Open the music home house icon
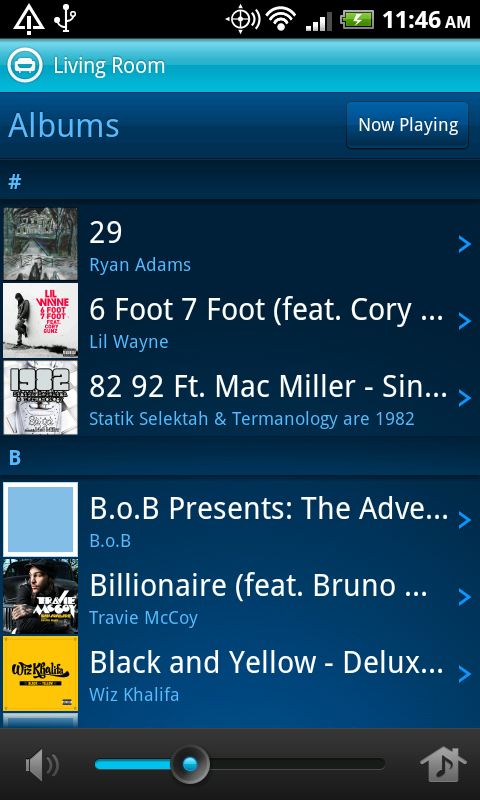Viewport: 480px width, 800px height. point(443,764)
